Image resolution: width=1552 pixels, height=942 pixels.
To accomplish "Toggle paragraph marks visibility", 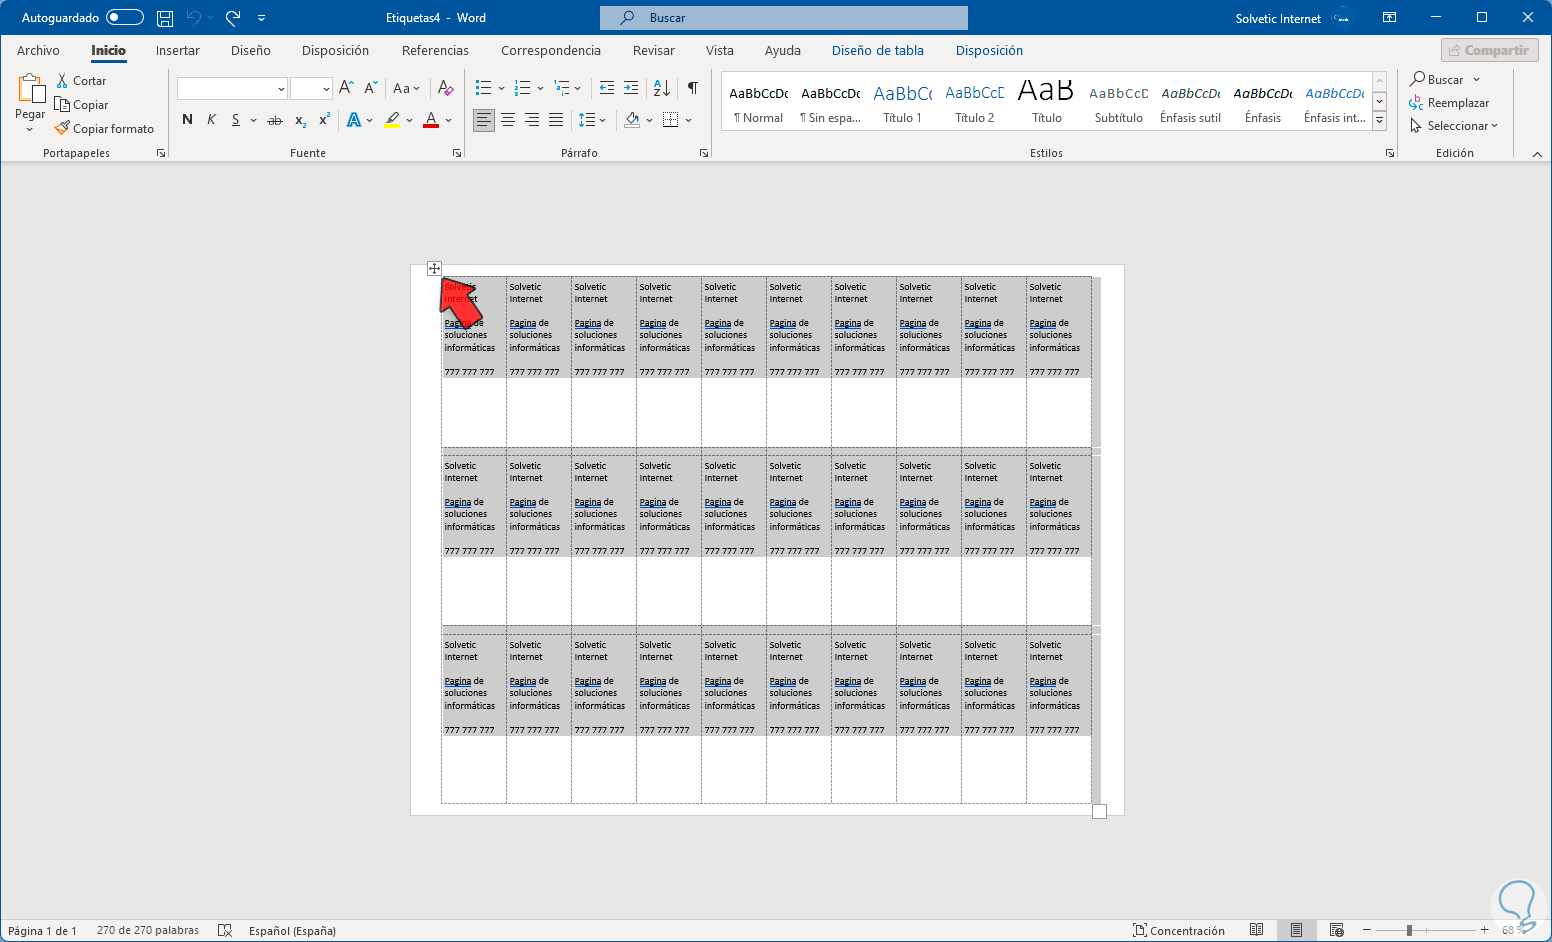I will (693, 88).
